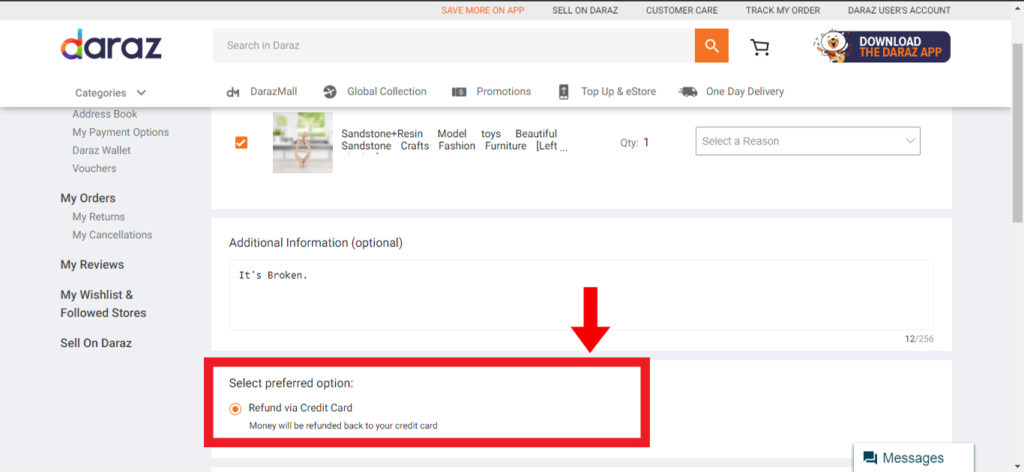Open Address Book in sidebar
The width and height of the screenshot is (1024, 472).
coord(105,114)
